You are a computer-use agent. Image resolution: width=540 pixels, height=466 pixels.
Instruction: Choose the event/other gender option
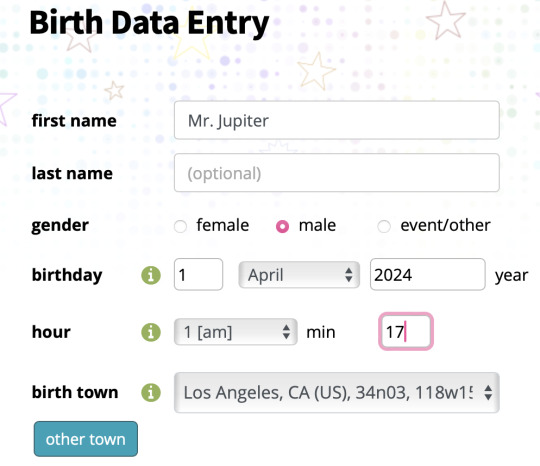384,226
